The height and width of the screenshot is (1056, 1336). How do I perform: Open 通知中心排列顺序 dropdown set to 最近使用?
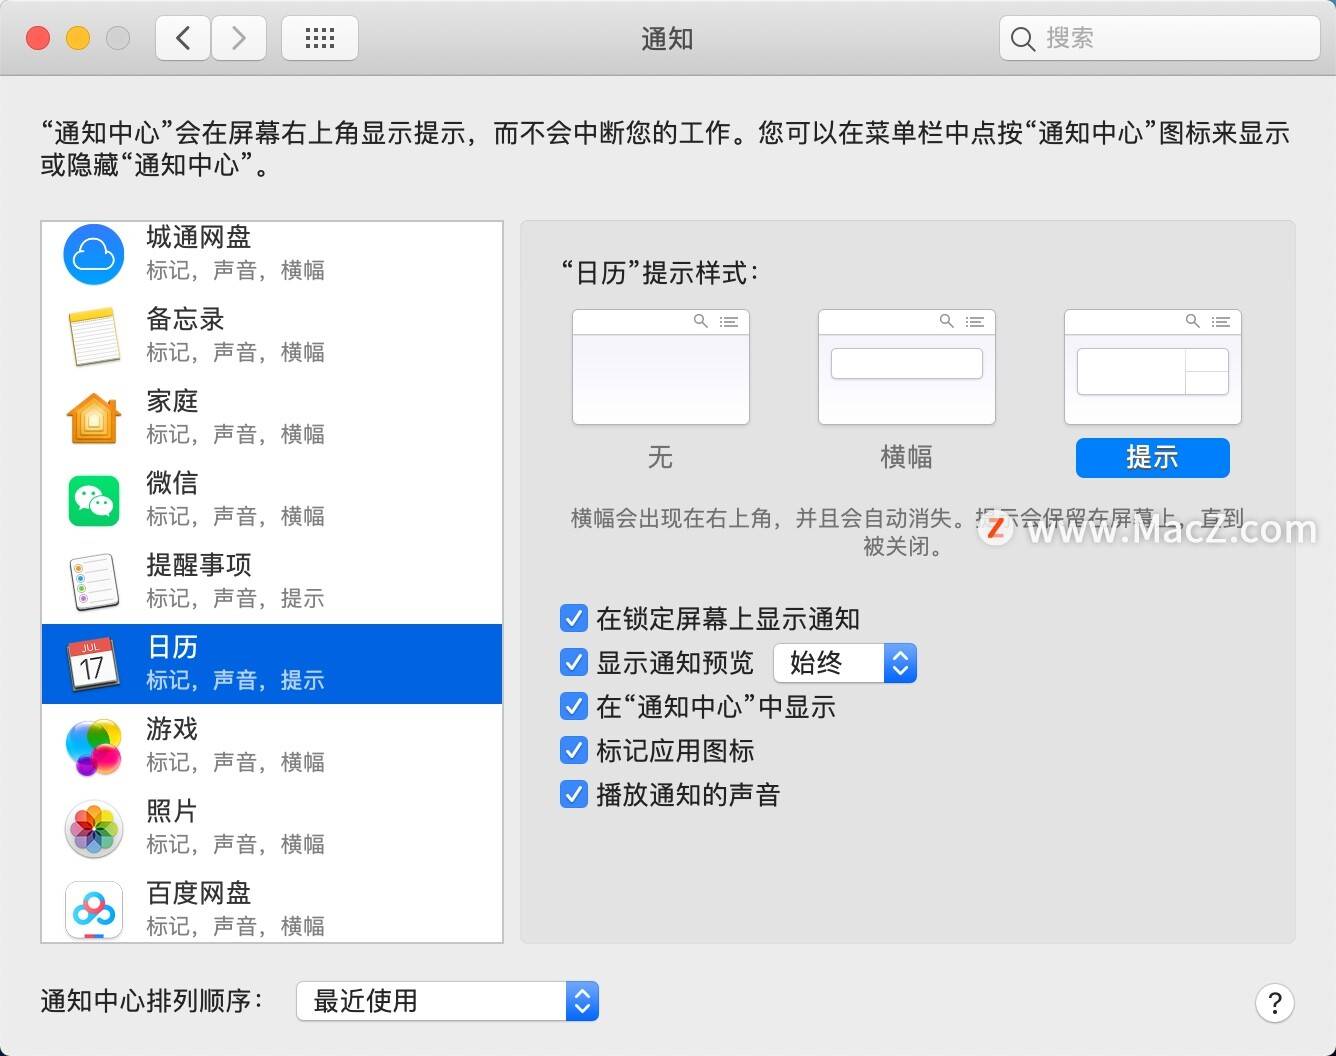point(447,1001)
